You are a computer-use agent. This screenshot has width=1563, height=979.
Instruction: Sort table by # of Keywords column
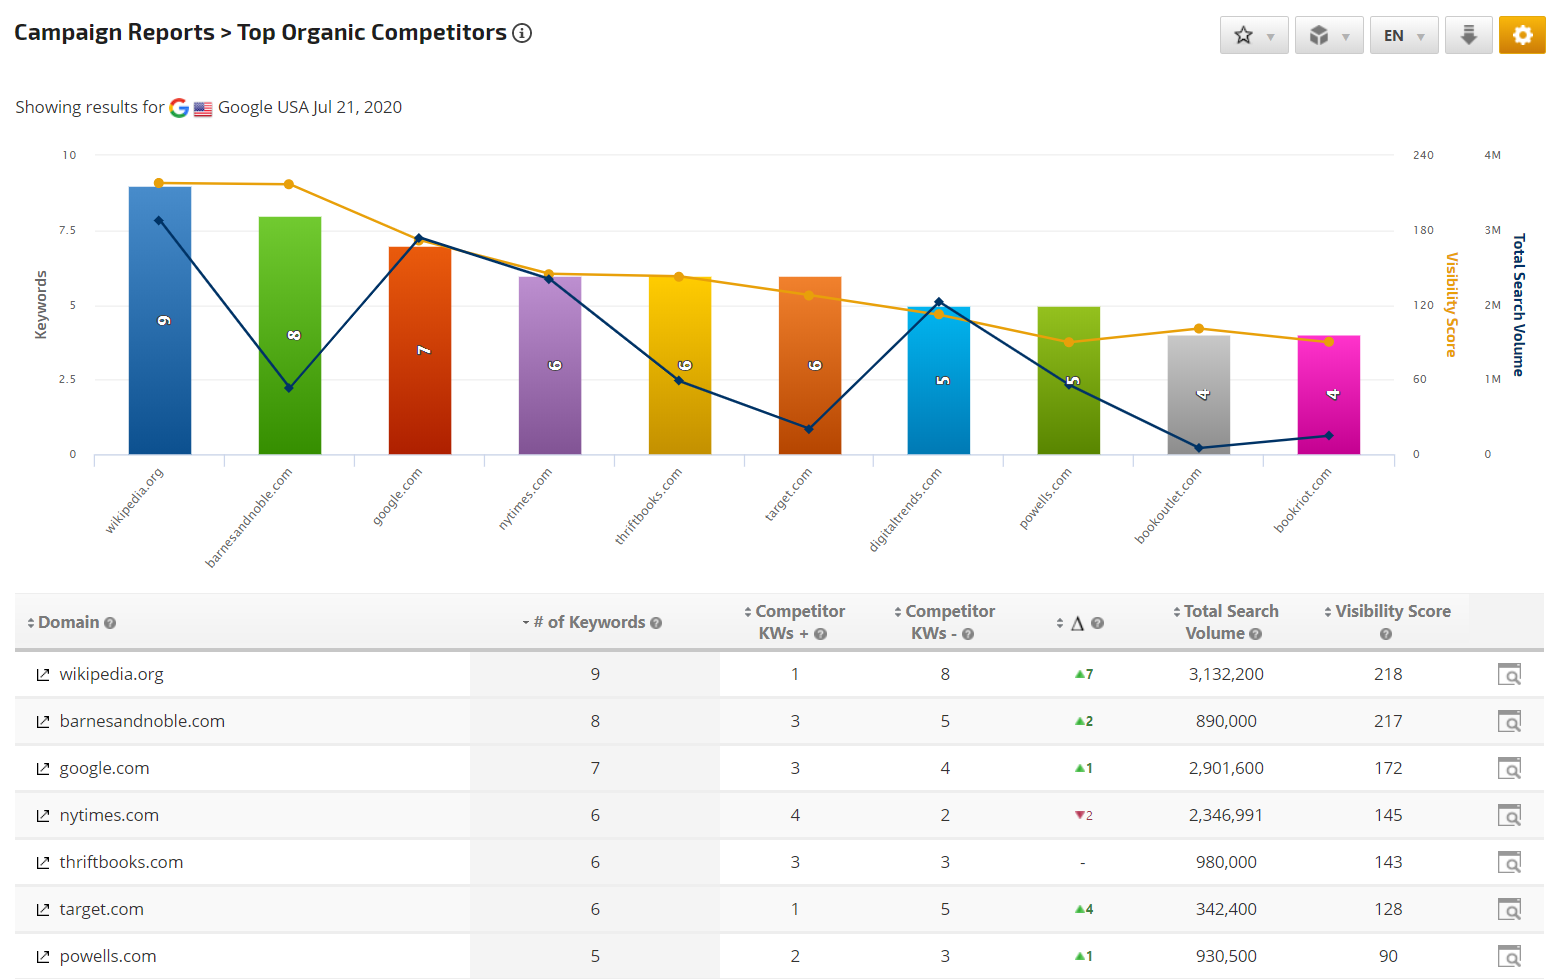[589, 622]
